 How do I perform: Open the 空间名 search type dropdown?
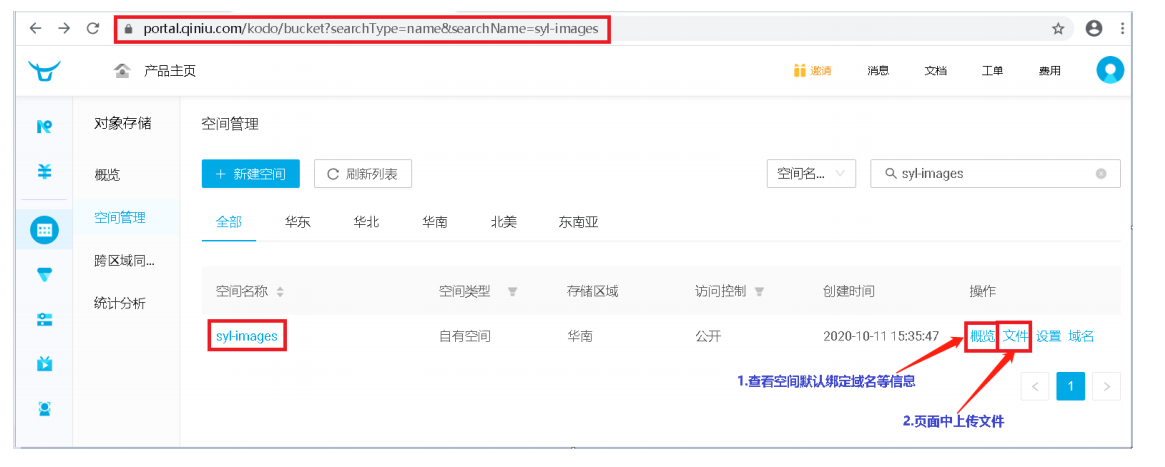pos(811,174)
